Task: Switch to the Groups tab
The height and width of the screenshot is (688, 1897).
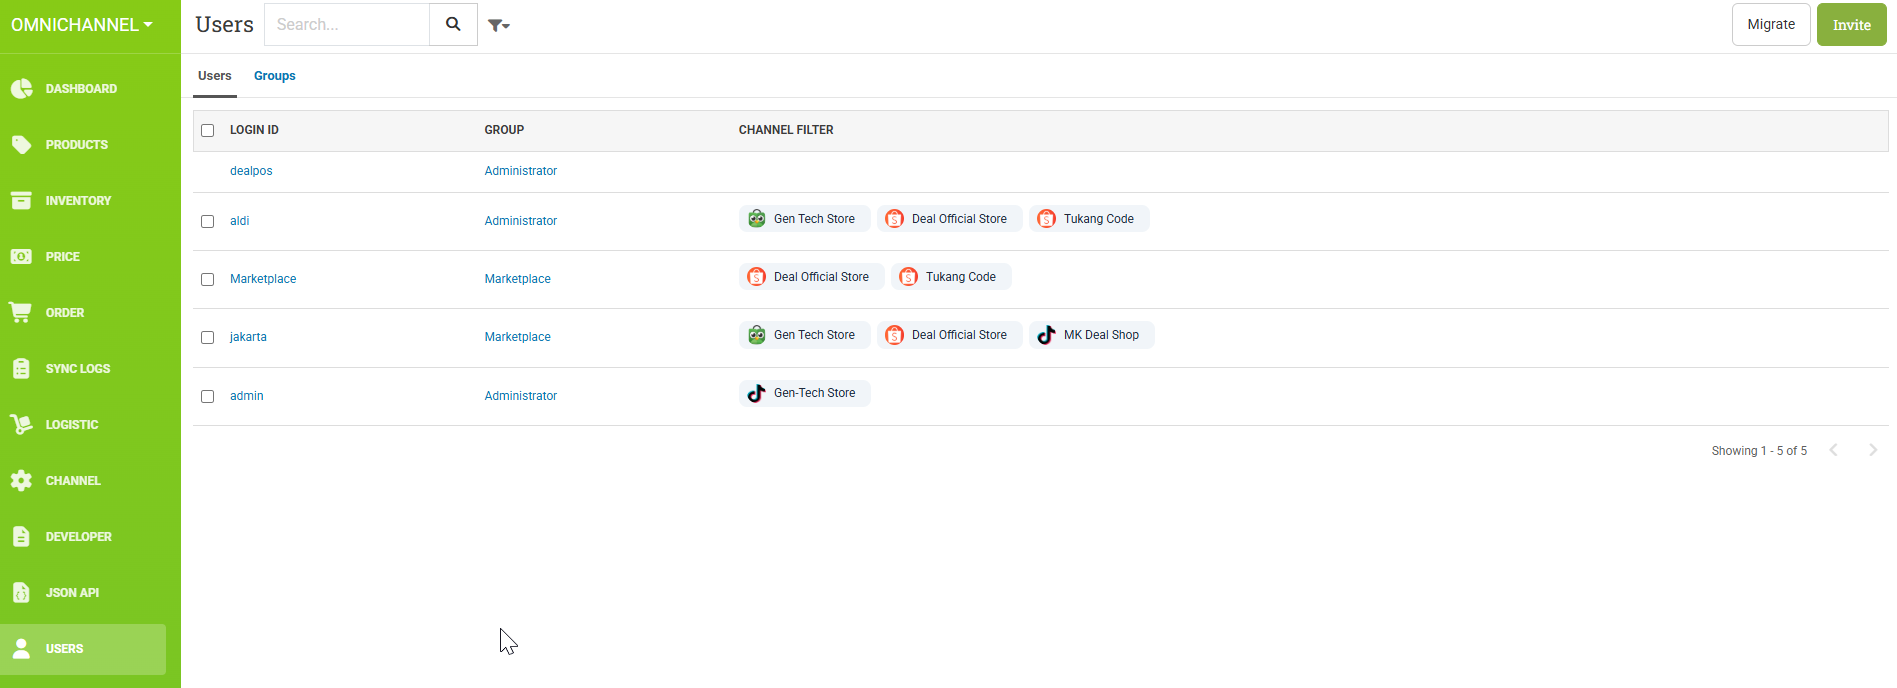Action: pyautogui.click(x=274, y=76)
